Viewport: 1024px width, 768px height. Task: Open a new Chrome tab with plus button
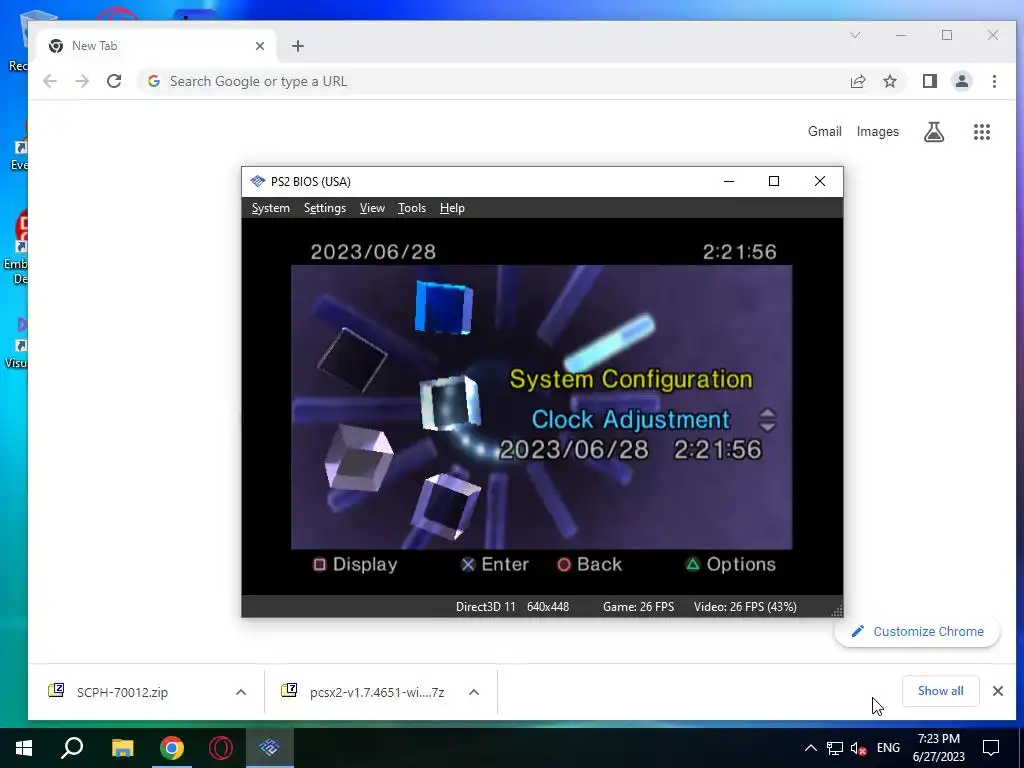pos(298,46)
